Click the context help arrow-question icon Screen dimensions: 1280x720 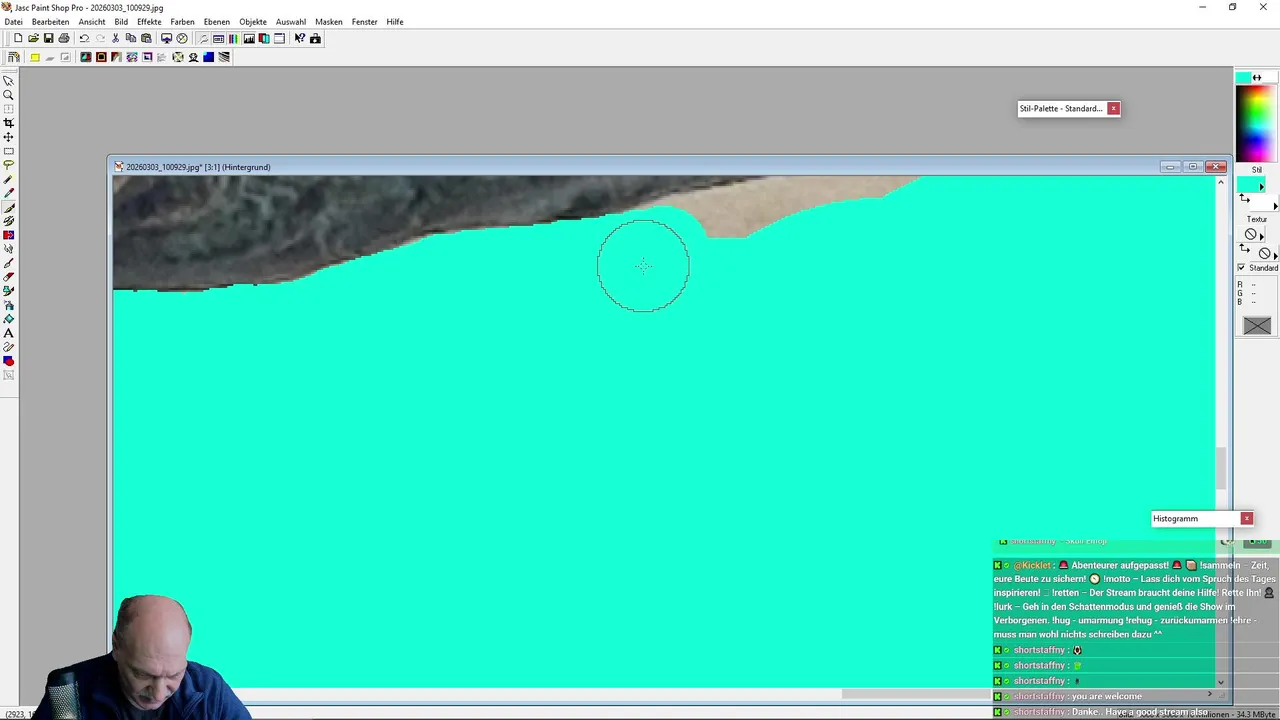pos(299,38)
